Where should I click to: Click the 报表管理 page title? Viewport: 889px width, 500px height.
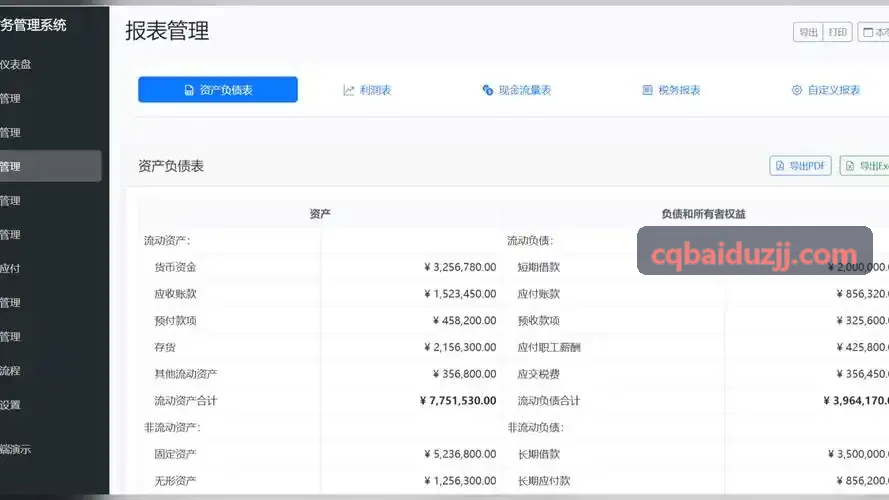(167, 31)
